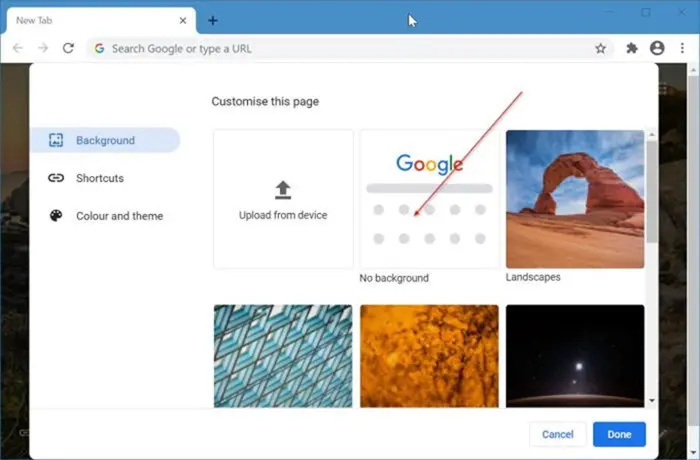Open Chrome three-dot menu

[682, 48]
